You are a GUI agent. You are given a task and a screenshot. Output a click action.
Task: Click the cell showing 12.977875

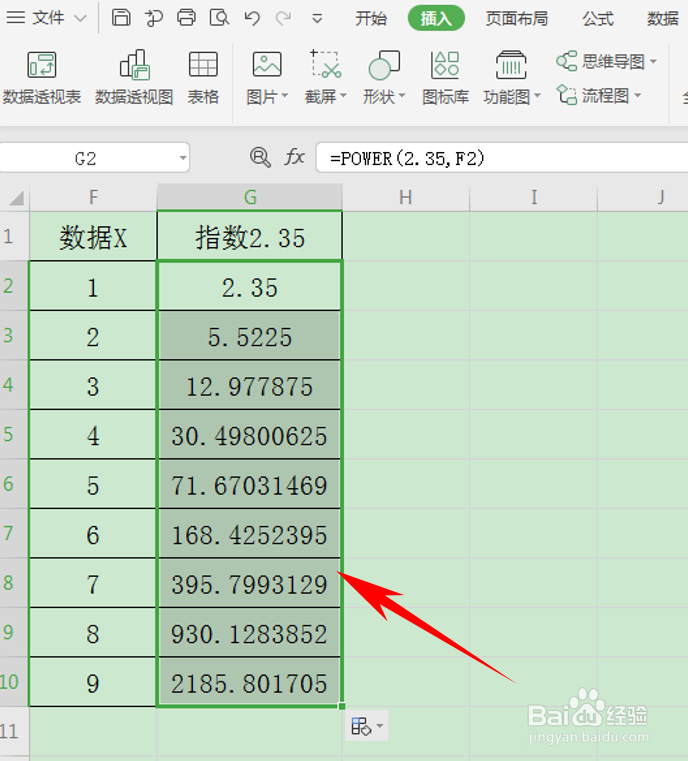click(250, 385)
